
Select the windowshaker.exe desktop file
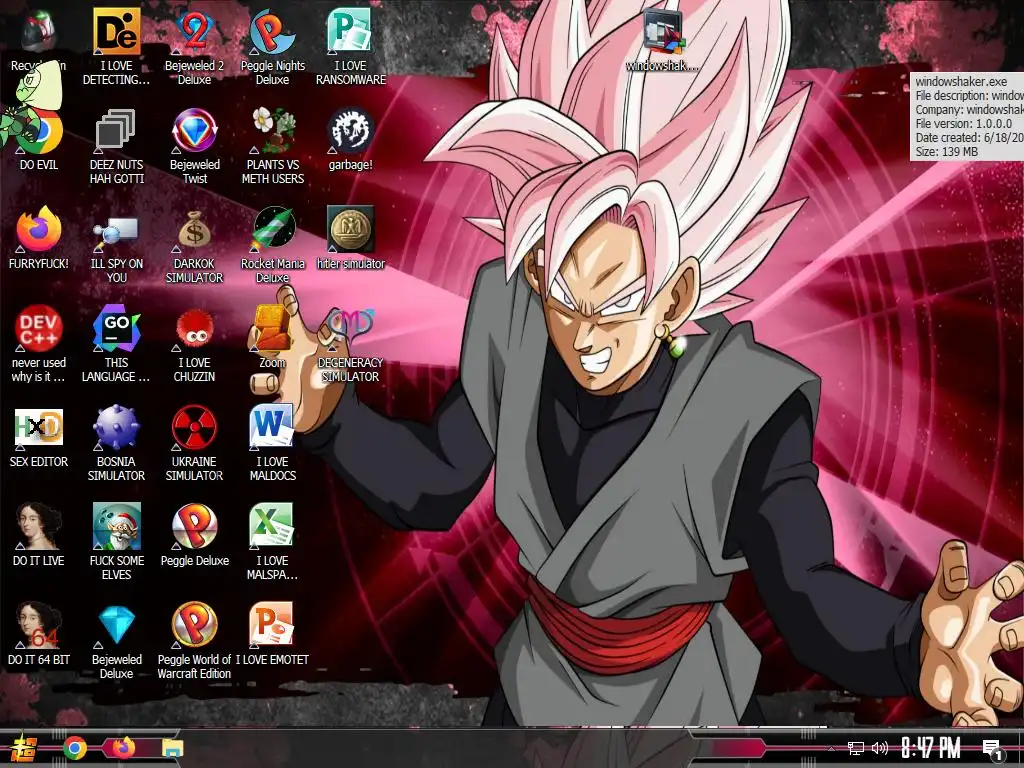662,31
